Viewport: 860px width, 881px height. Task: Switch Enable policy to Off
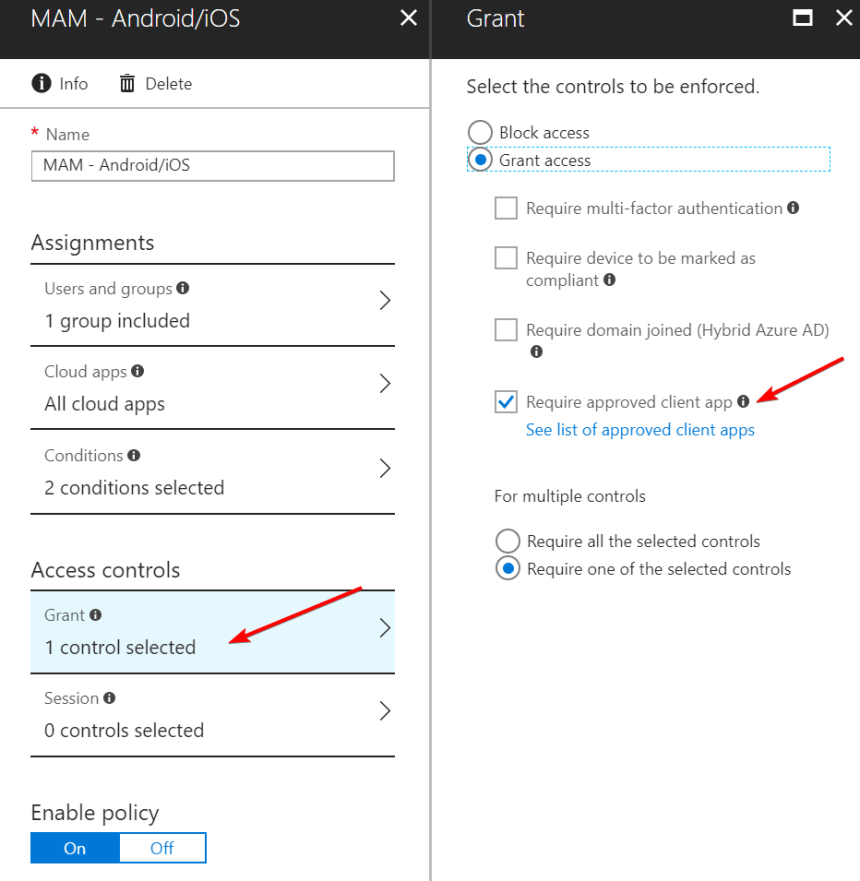click(162, 847)
